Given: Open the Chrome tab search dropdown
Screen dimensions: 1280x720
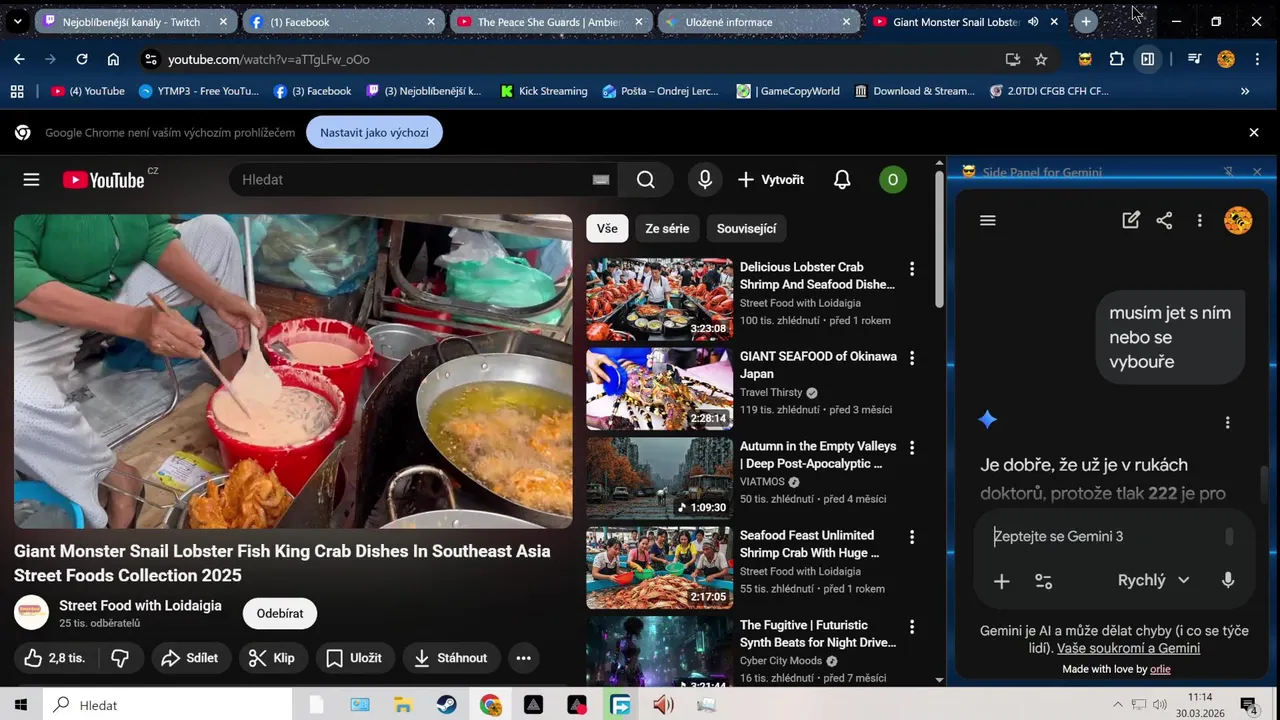Looking at the screenshot, I should click(17, 21).
